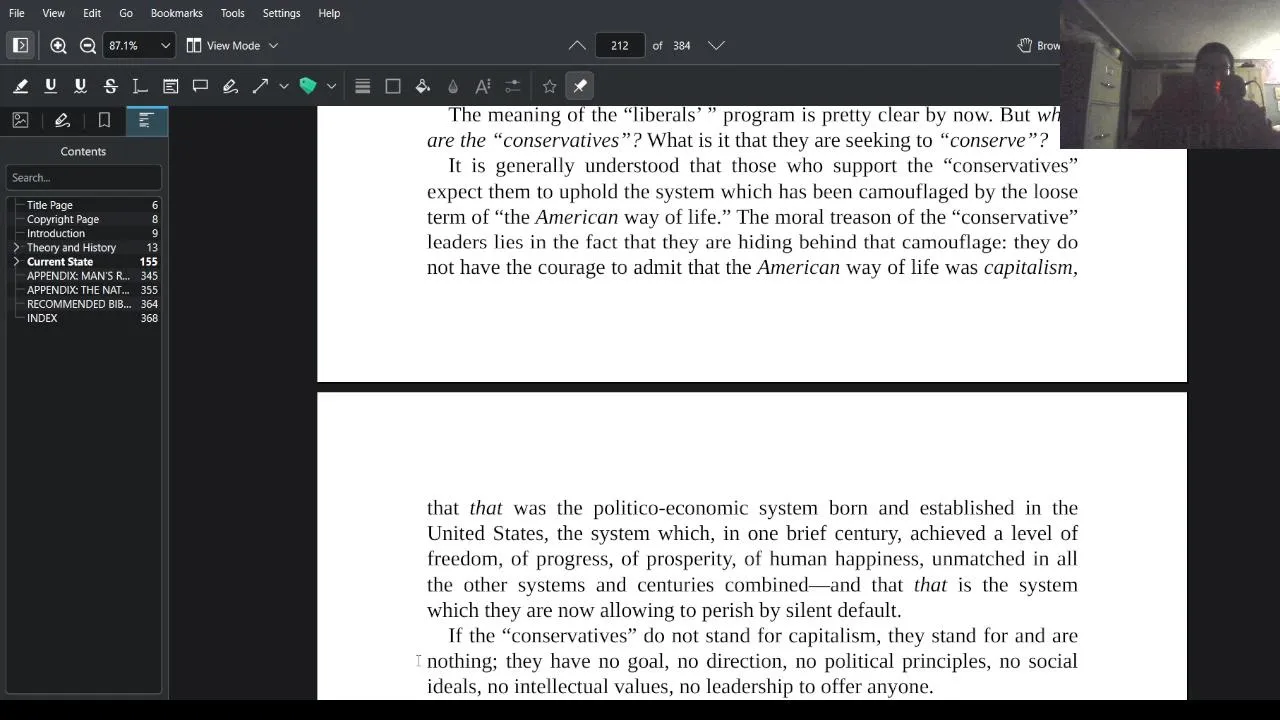
Task: Go to previous page with up arrow
Action: 577,45
